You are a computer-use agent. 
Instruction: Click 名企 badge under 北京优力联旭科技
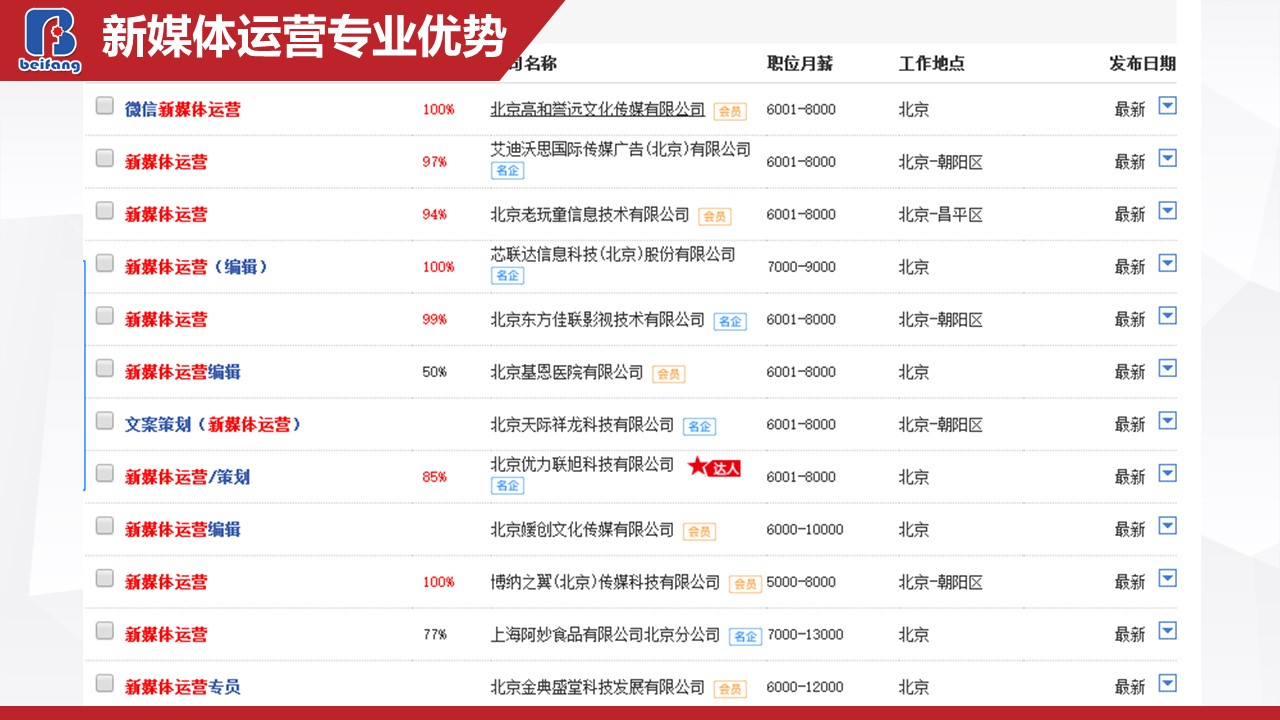coord(507,486)
